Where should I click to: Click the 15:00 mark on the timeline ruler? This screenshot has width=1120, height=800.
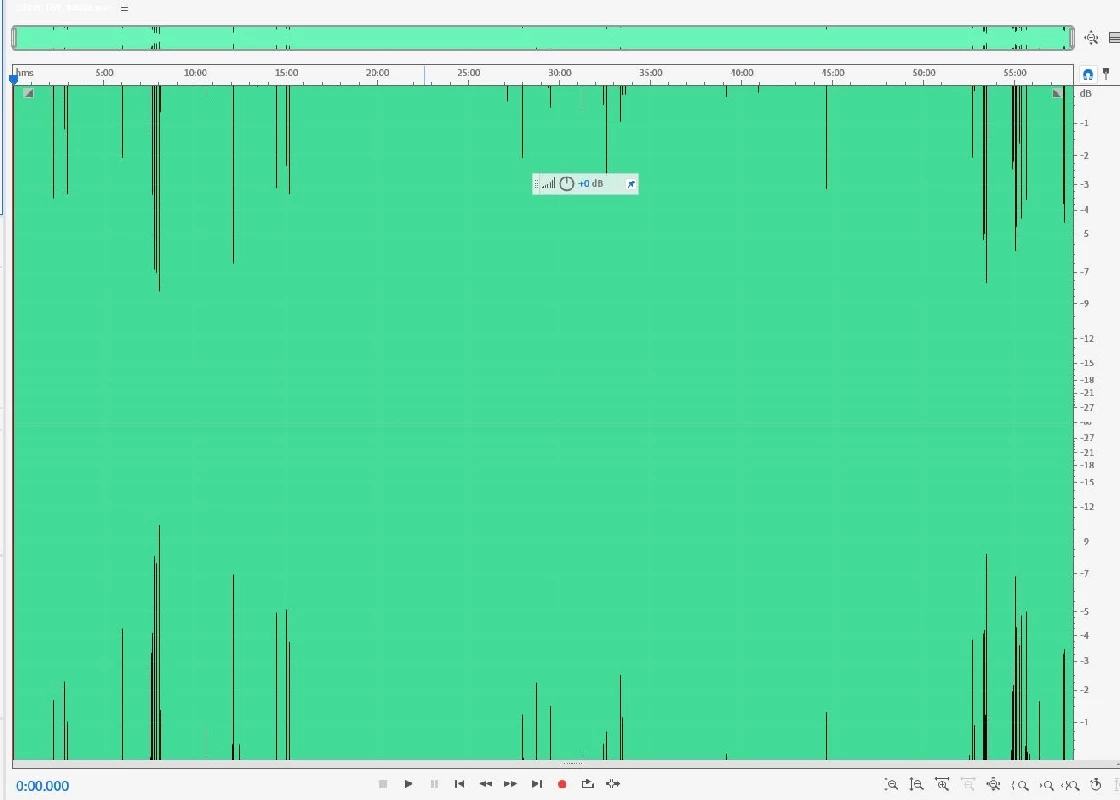coord(286,73)
